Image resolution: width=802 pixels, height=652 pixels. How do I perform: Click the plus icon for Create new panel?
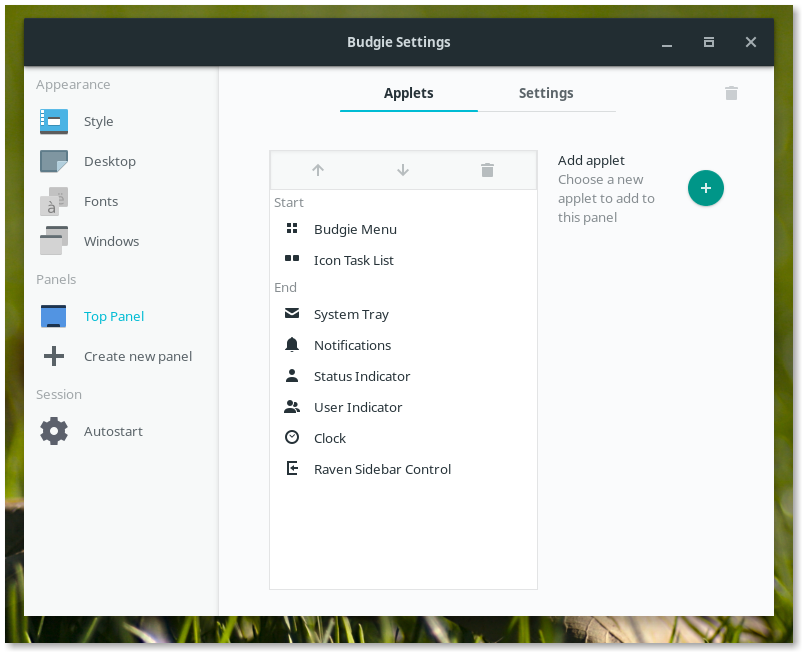pos(54,356)
